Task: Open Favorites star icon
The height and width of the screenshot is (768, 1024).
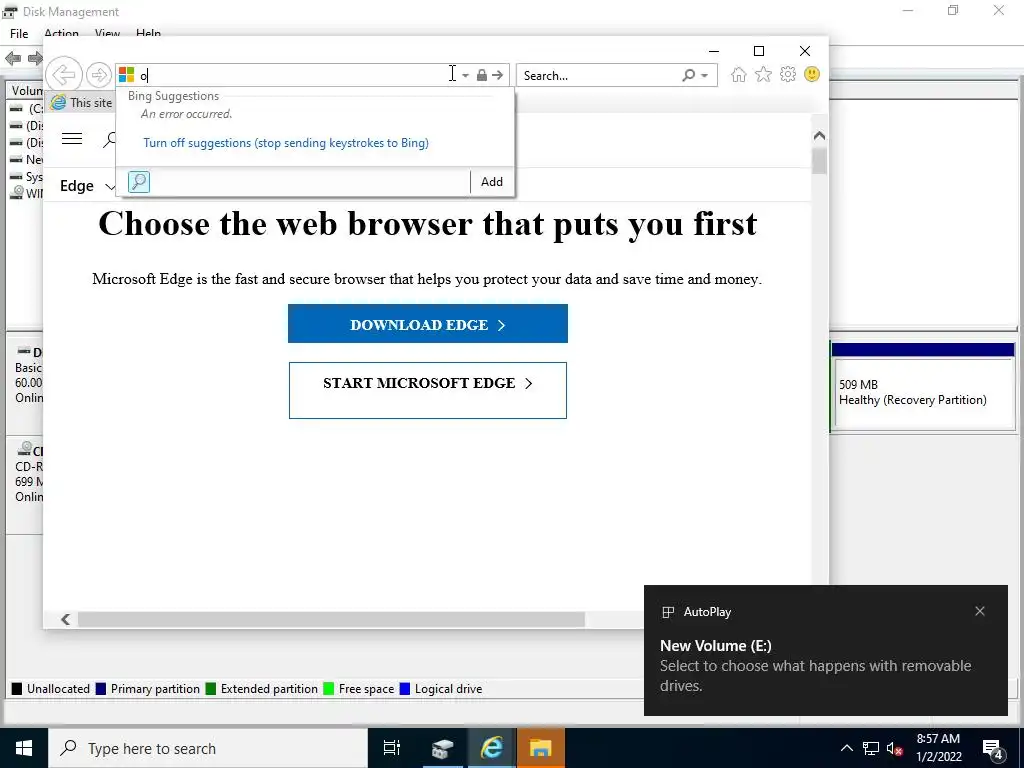Action: pyautogui.click(x=763, y=74)
